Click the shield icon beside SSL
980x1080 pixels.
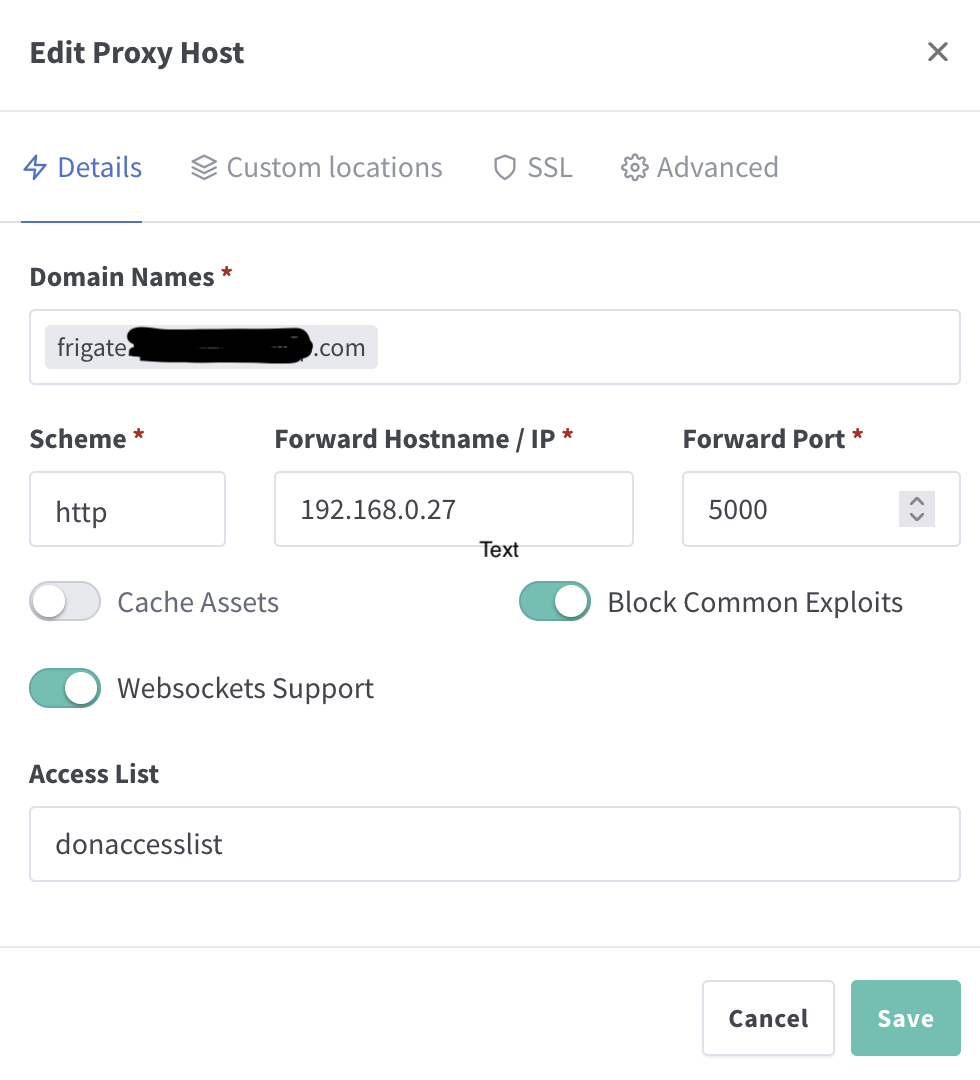point(505,167)
